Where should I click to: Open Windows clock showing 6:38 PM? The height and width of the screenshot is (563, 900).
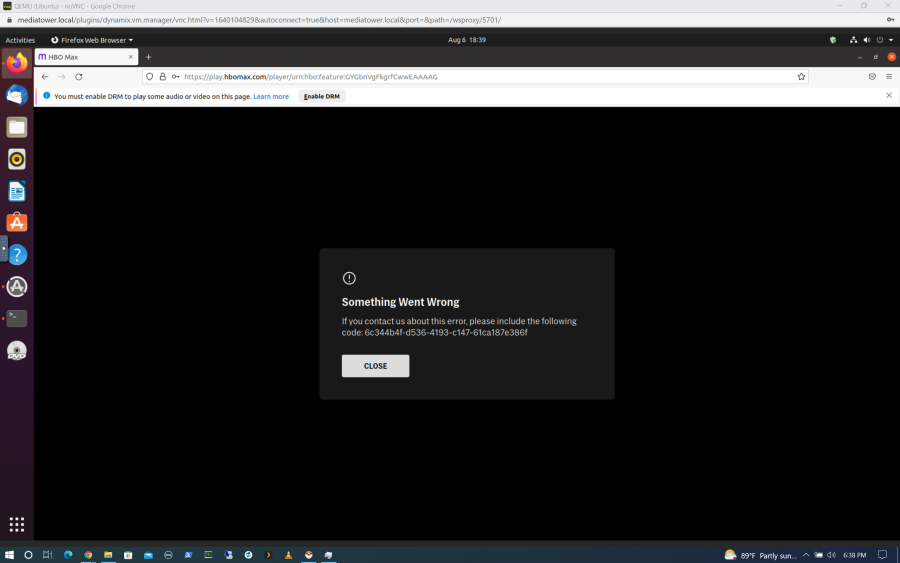click(855, 555)
